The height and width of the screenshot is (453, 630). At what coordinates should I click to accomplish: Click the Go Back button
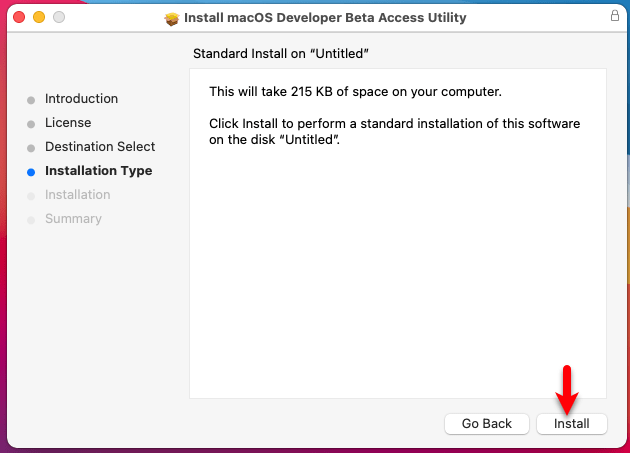tap(487, 424)
